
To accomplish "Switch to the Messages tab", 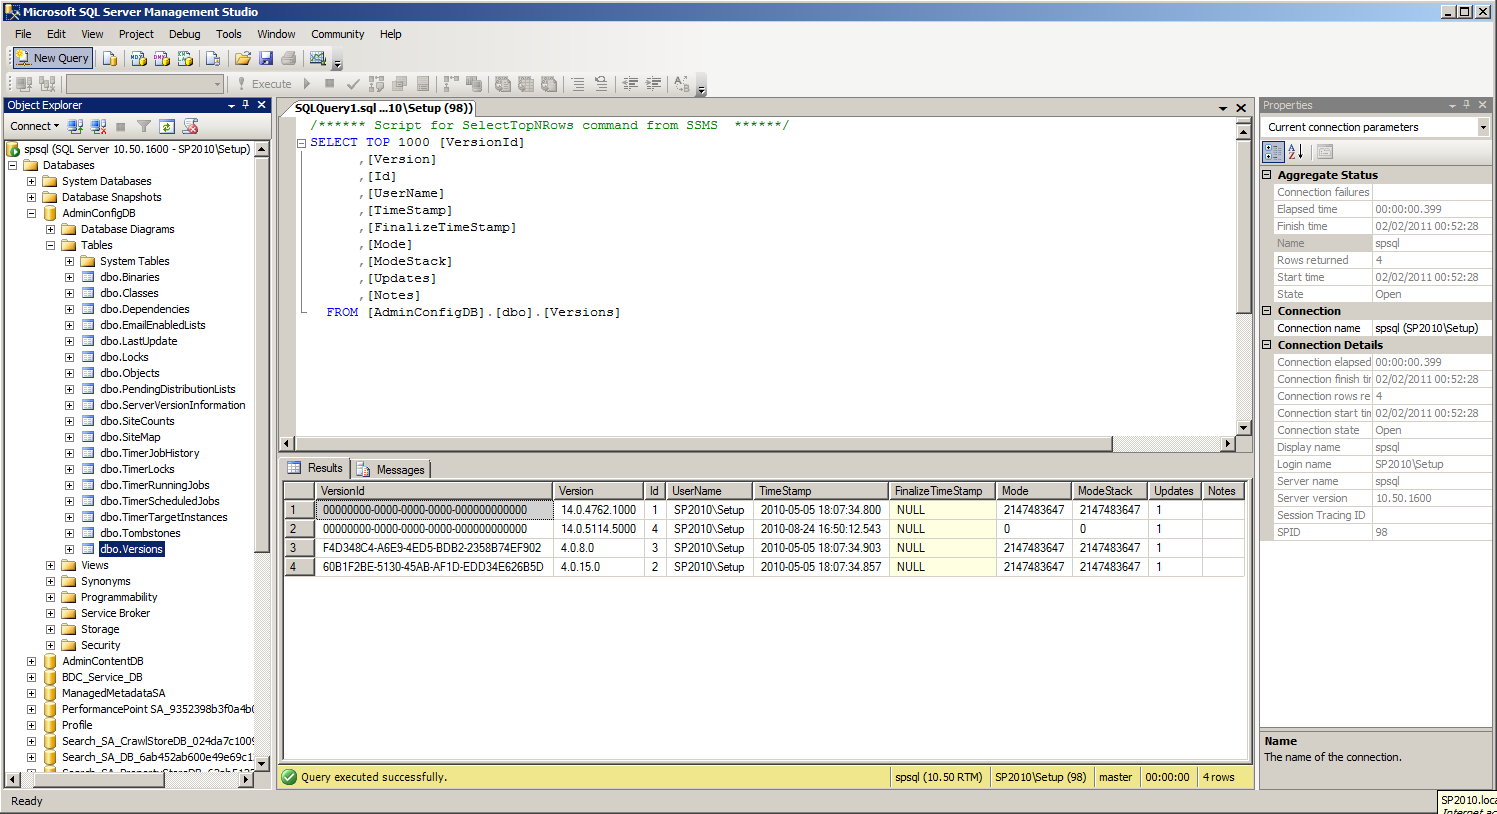I will point(392,470).
